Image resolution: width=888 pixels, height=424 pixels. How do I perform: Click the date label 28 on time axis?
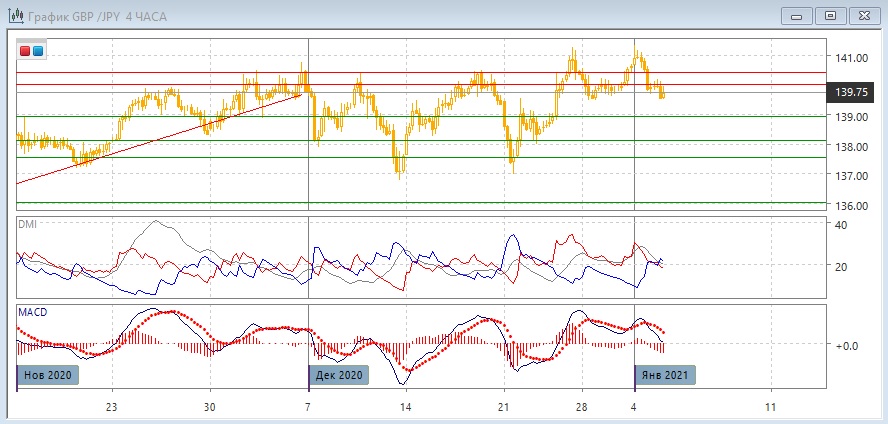pyautogui.click(x=581, y=408)
